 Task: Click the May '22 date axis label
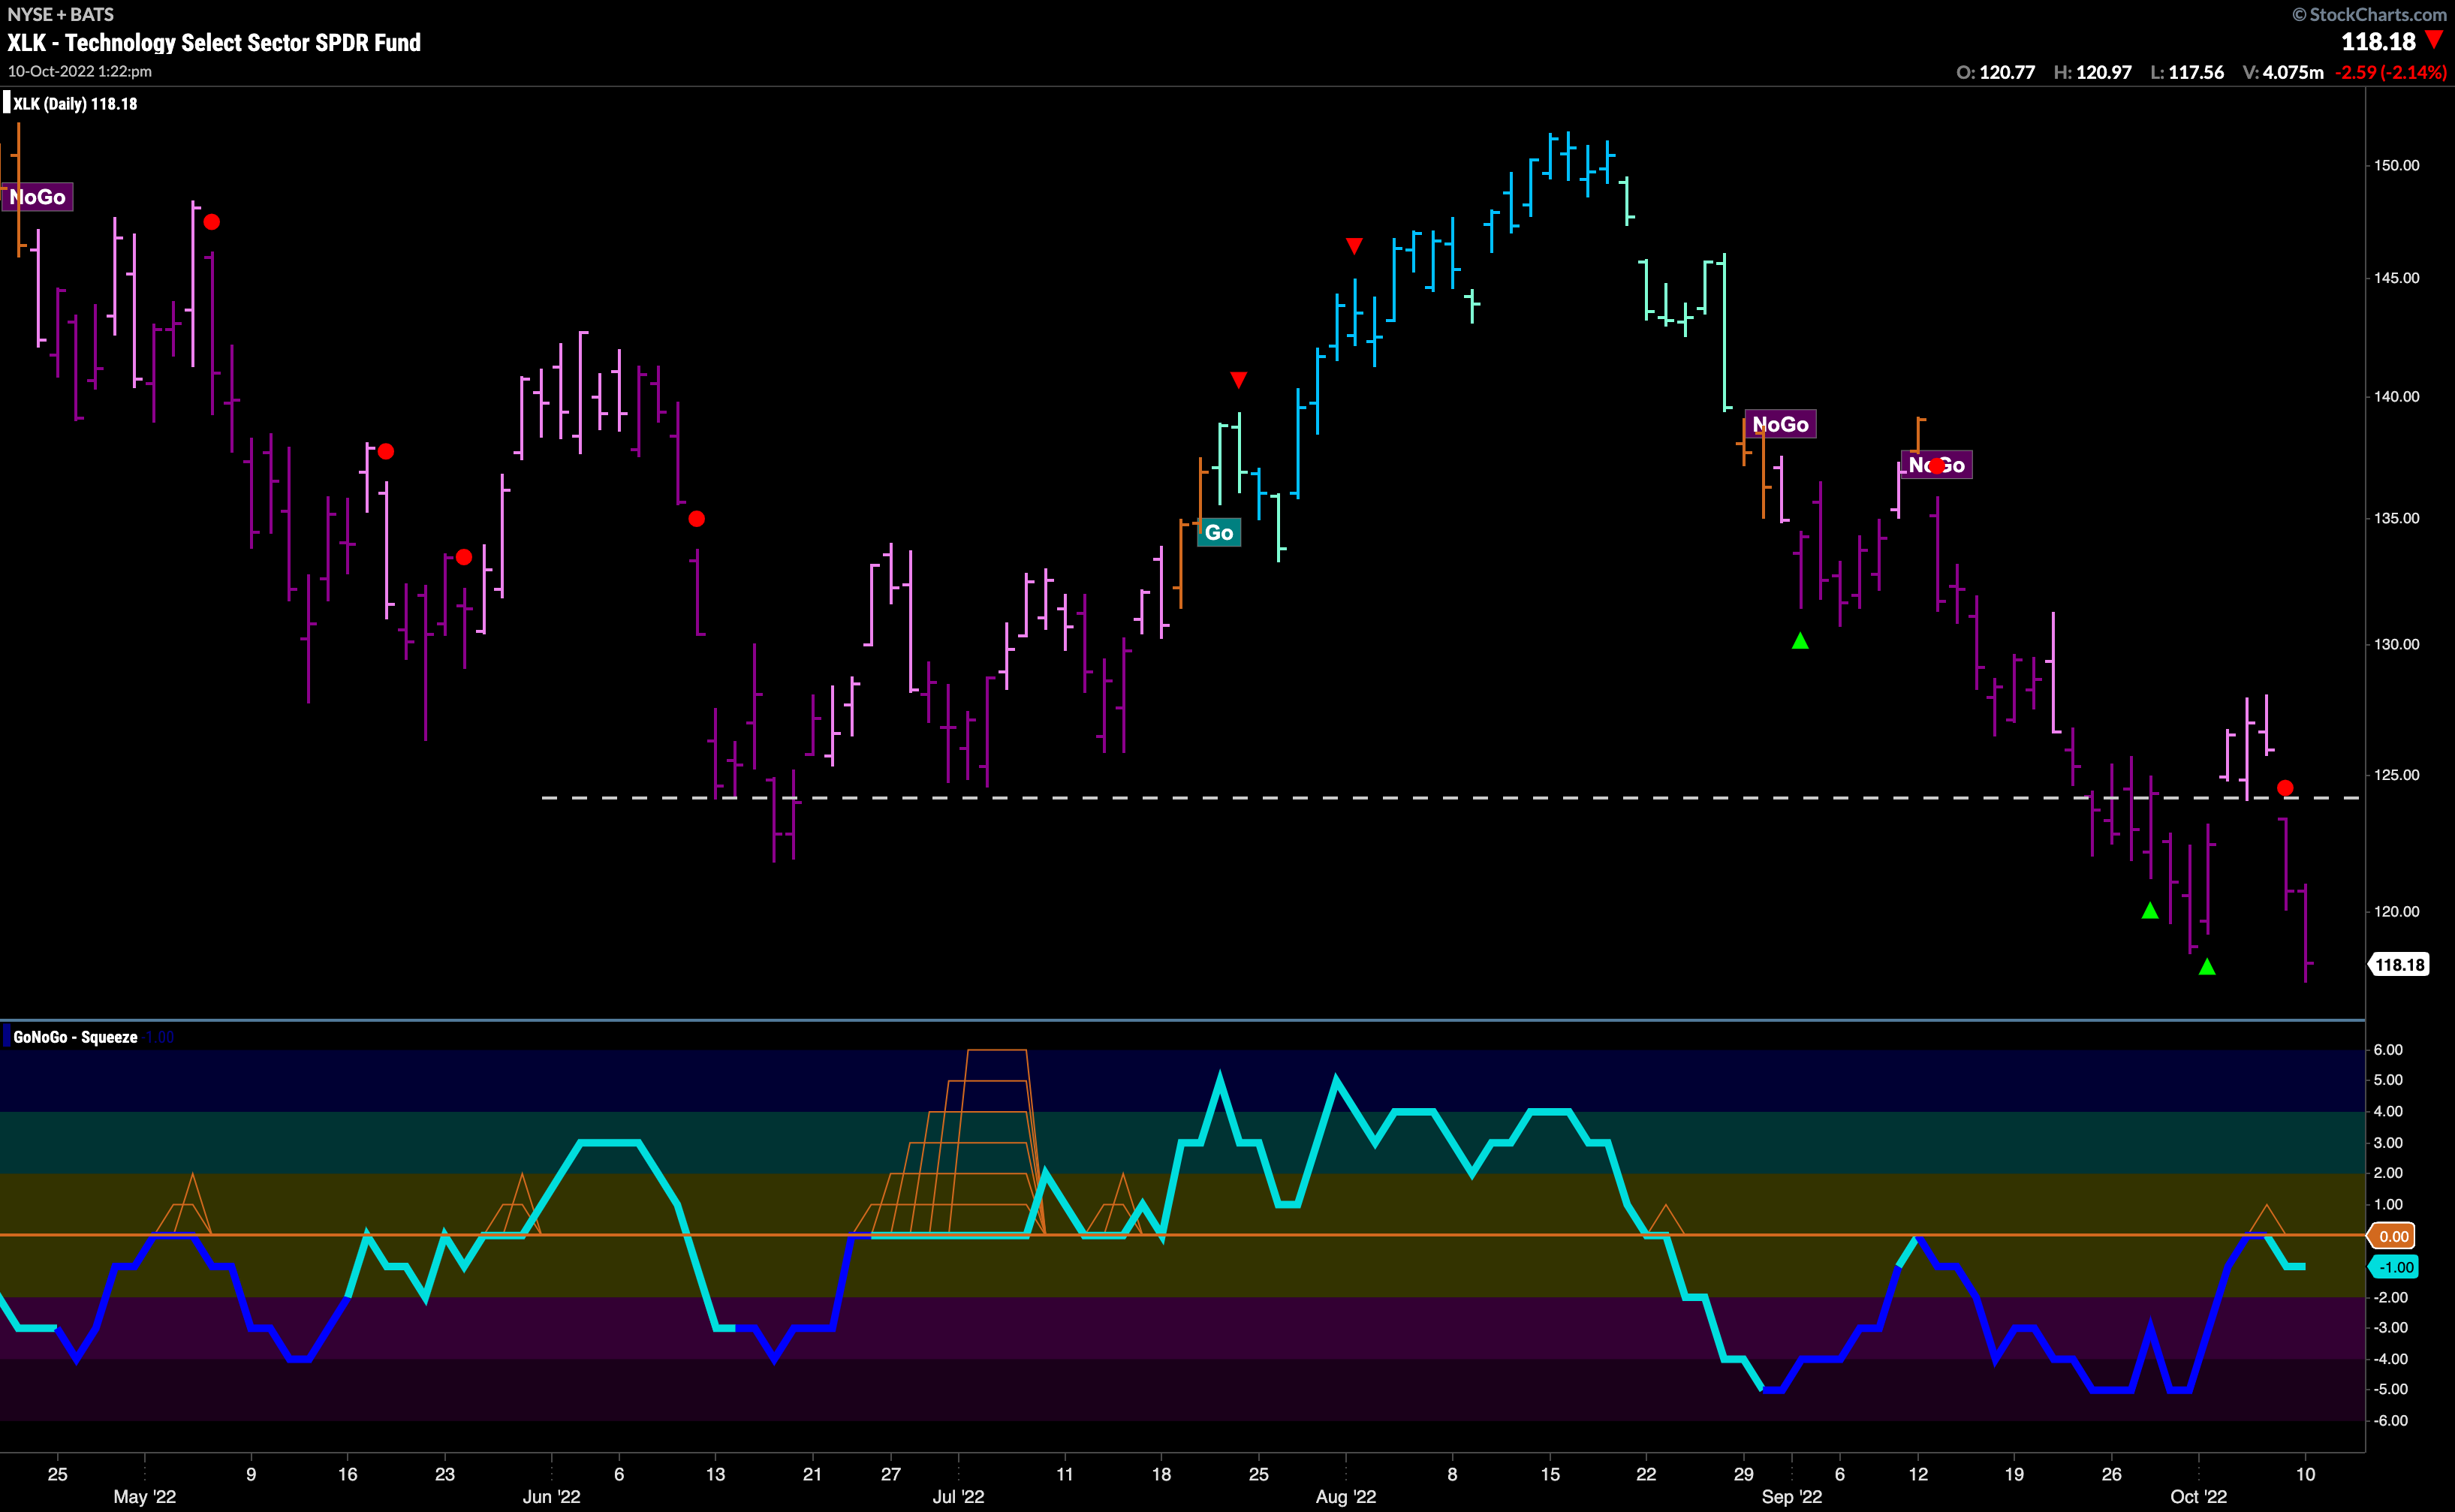[x=145, y=1496]
